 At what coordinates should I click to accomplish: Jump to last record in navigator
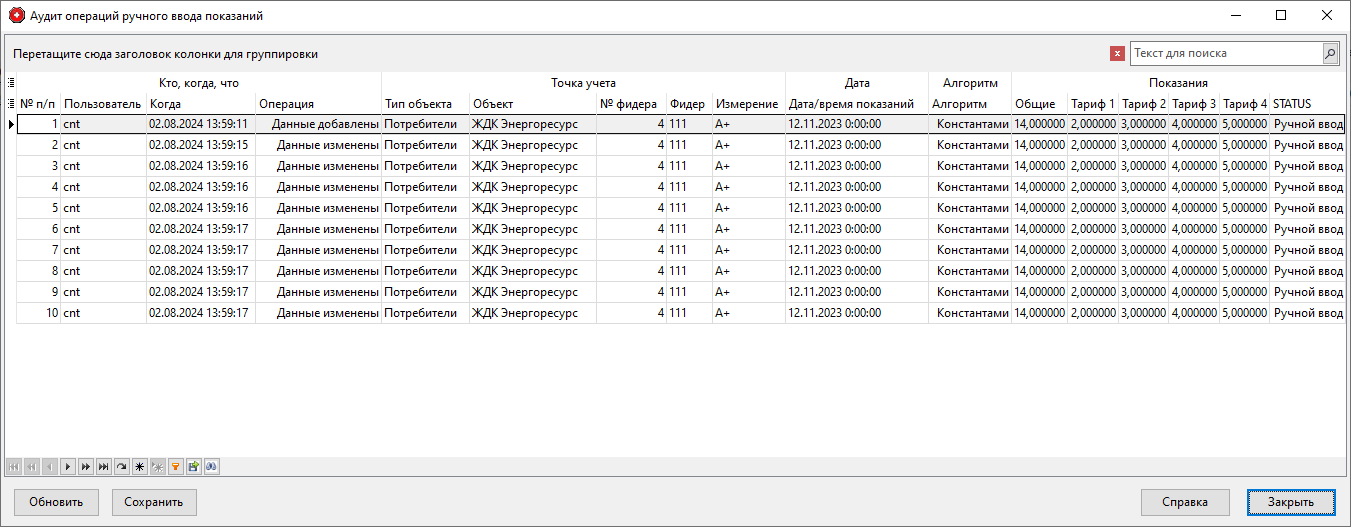tap(103, 467)
